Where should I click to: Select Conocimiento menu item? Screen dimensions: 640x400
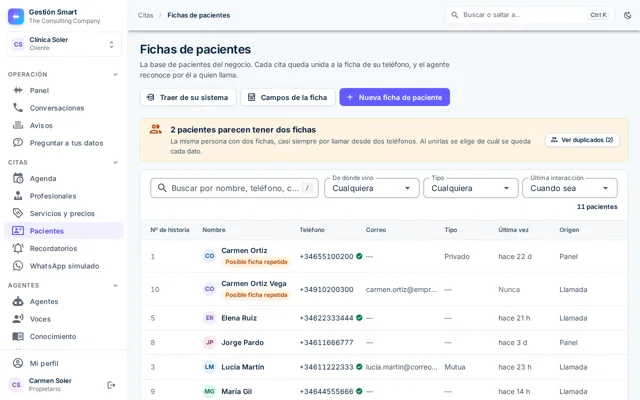pyautogui.click(x=64, y=336)
